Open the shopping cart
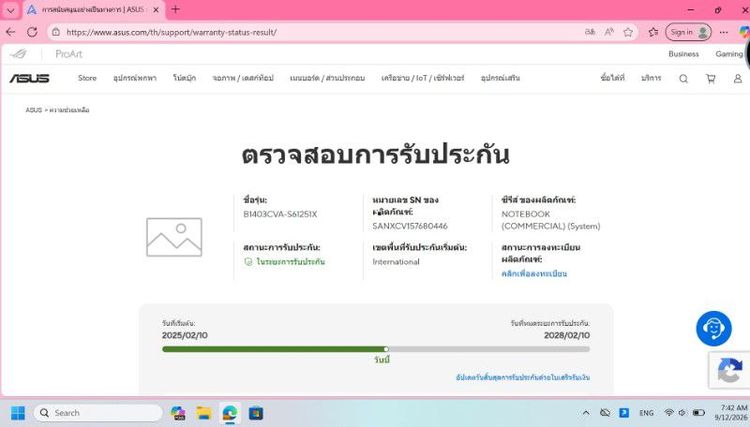Image resolution: width=750 pixels, height=427 pixels. [711, 79]
